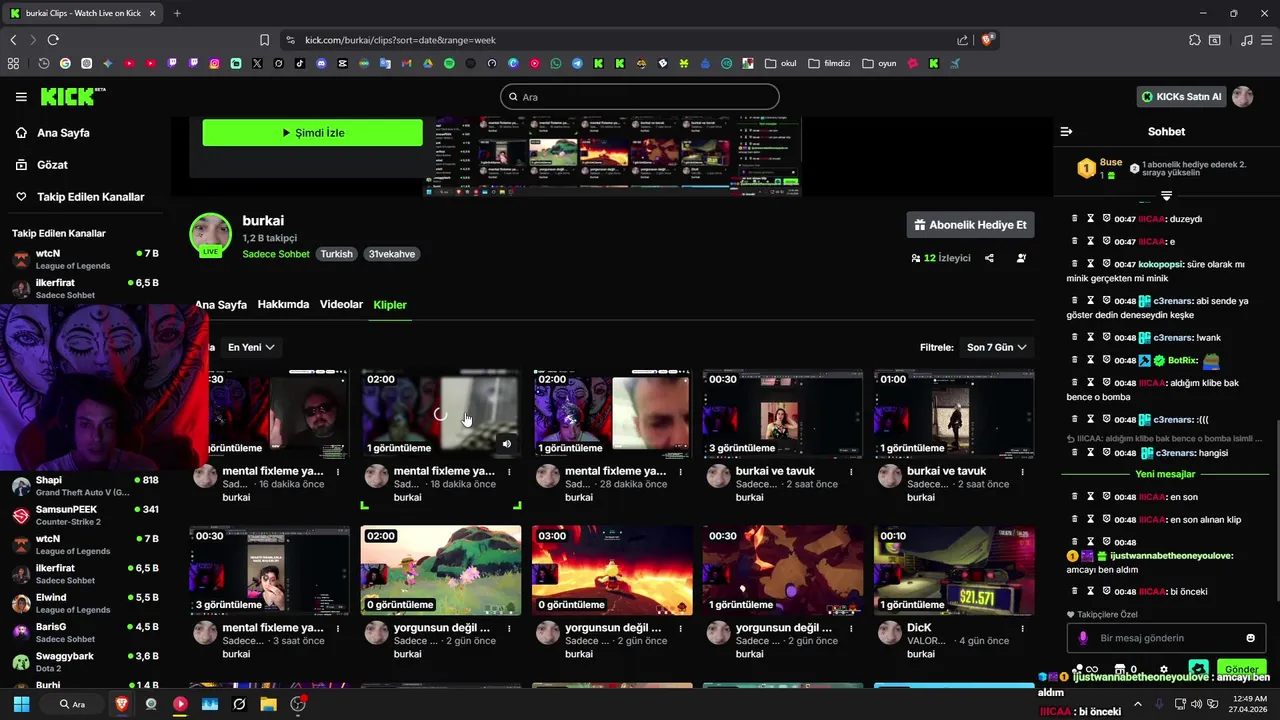Open the profile avatar at top right
This screenshot has width=1280, height=720.
pyautogui.click(x=1242, y=97)
